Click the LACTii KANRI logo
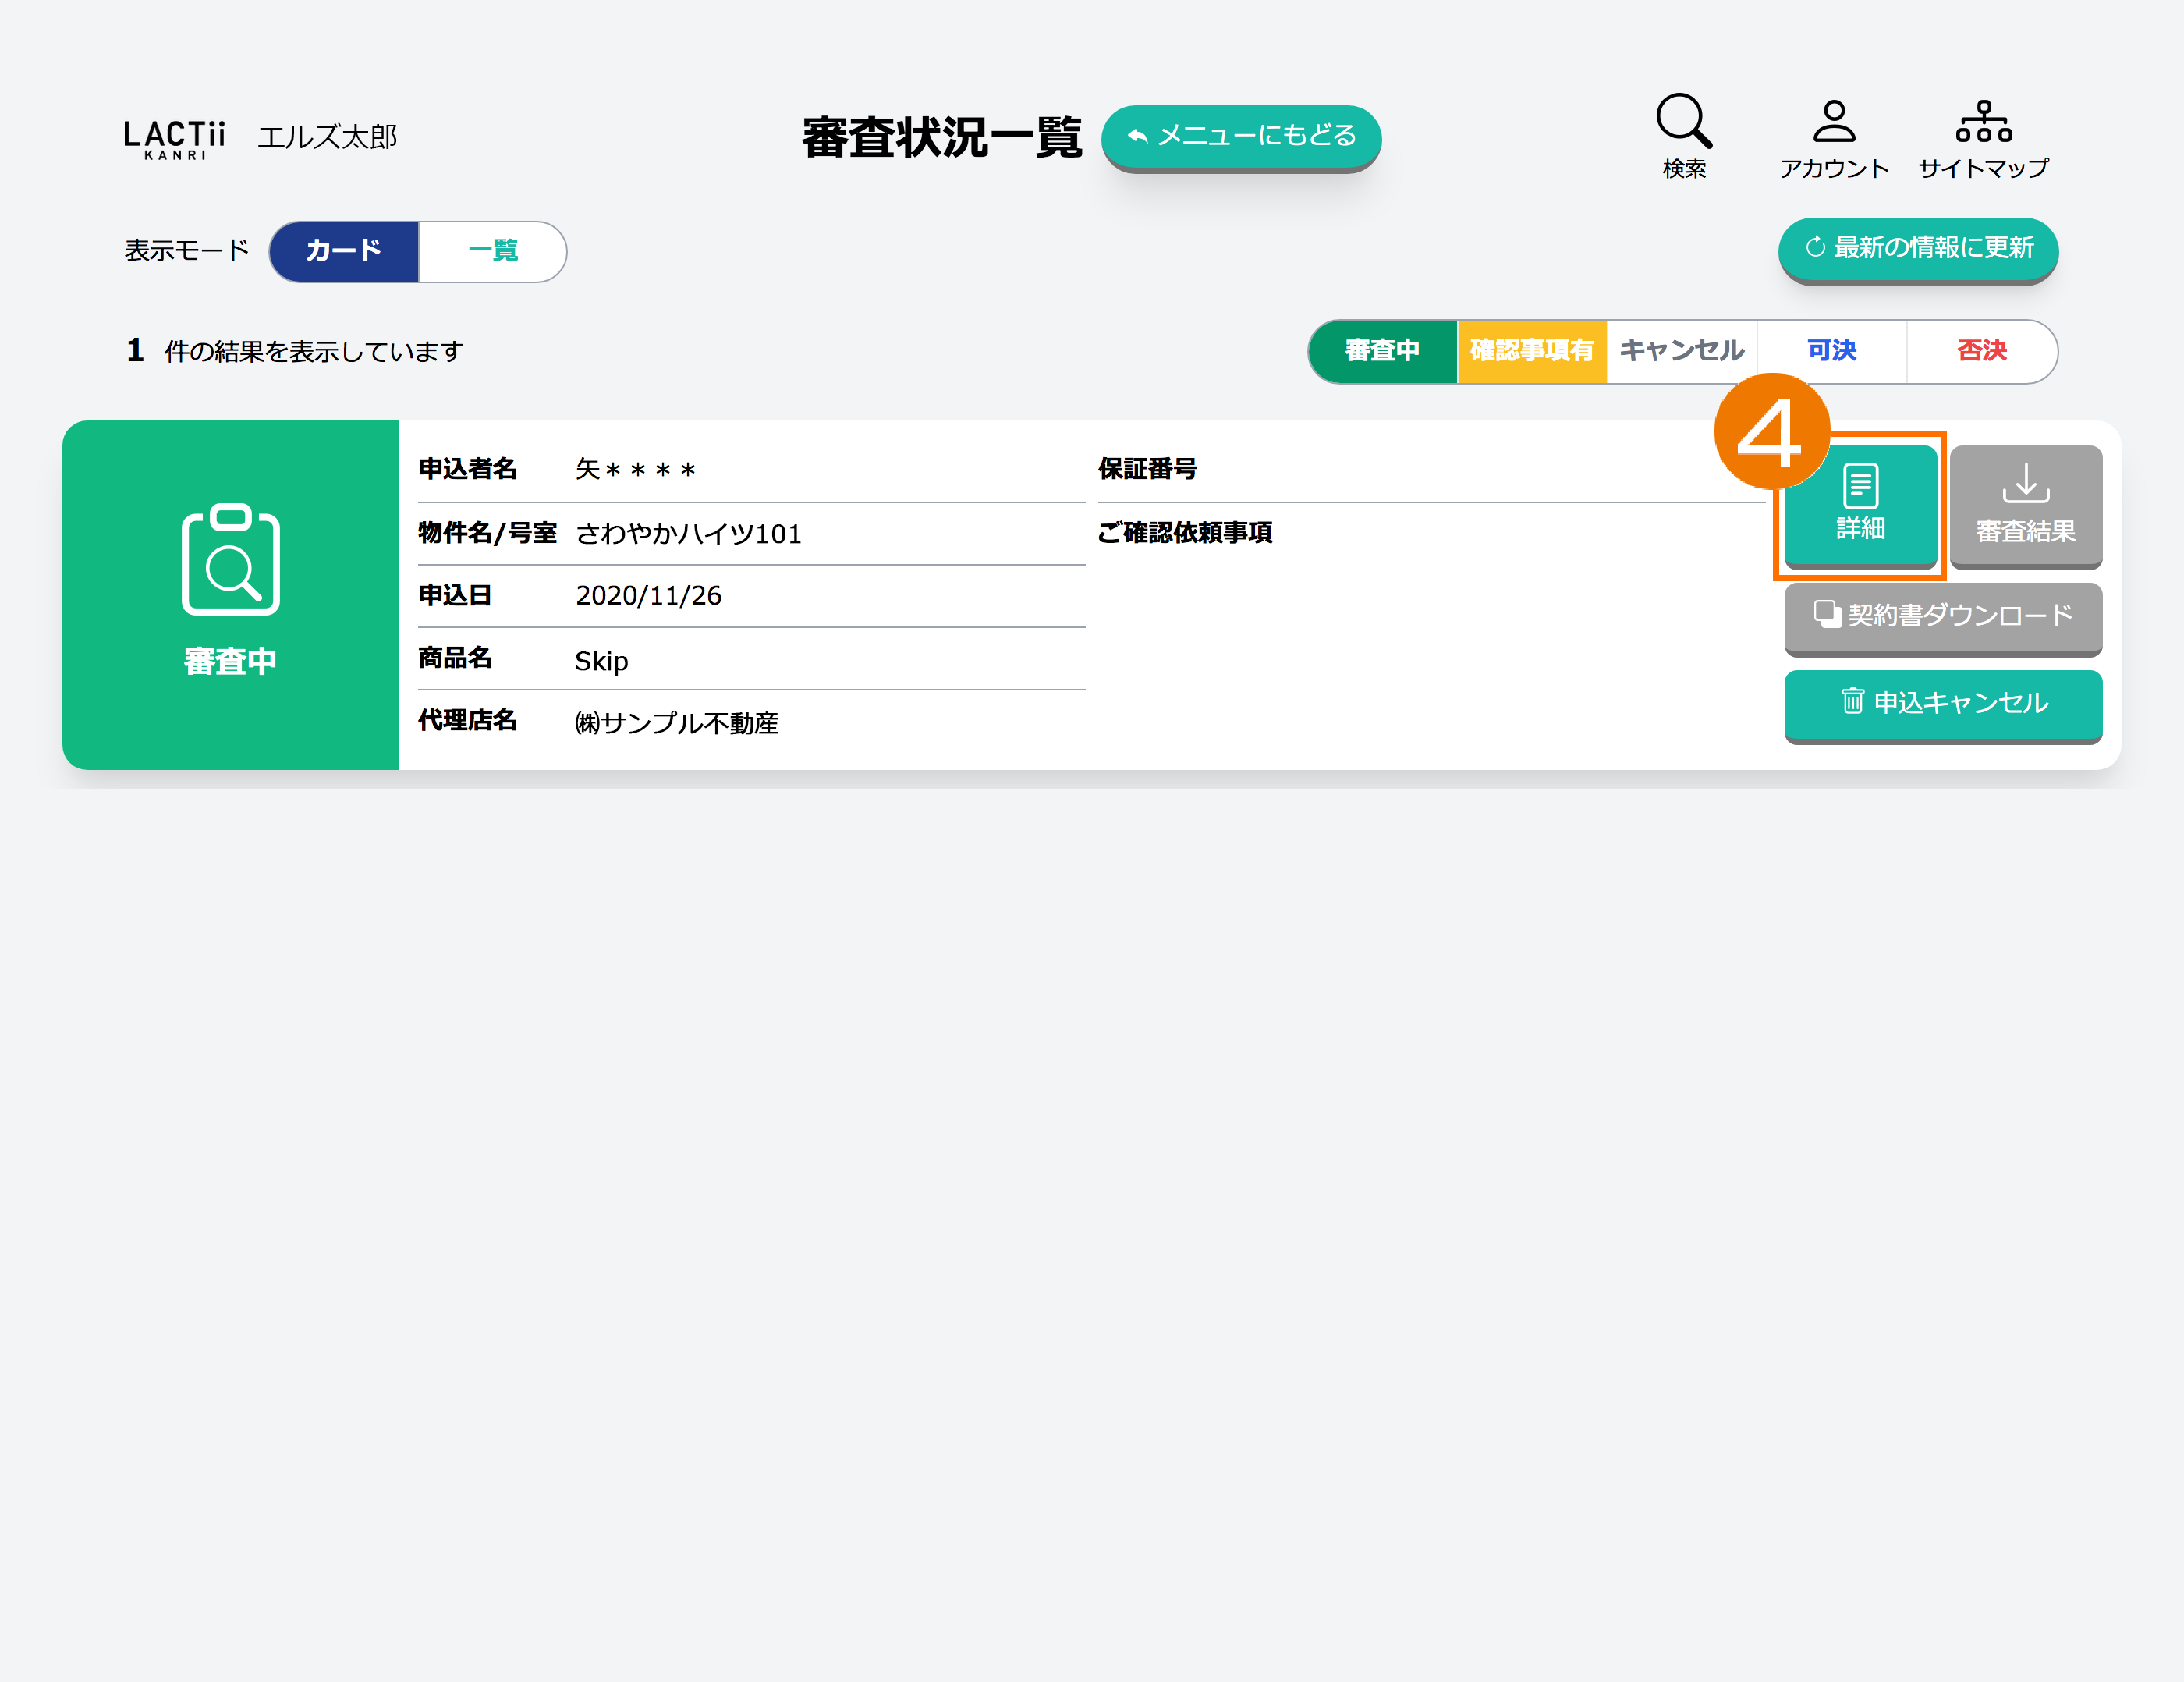The width and height of the screenshot is (2184, 1682). pyautogui.click(x=174, y=138)
